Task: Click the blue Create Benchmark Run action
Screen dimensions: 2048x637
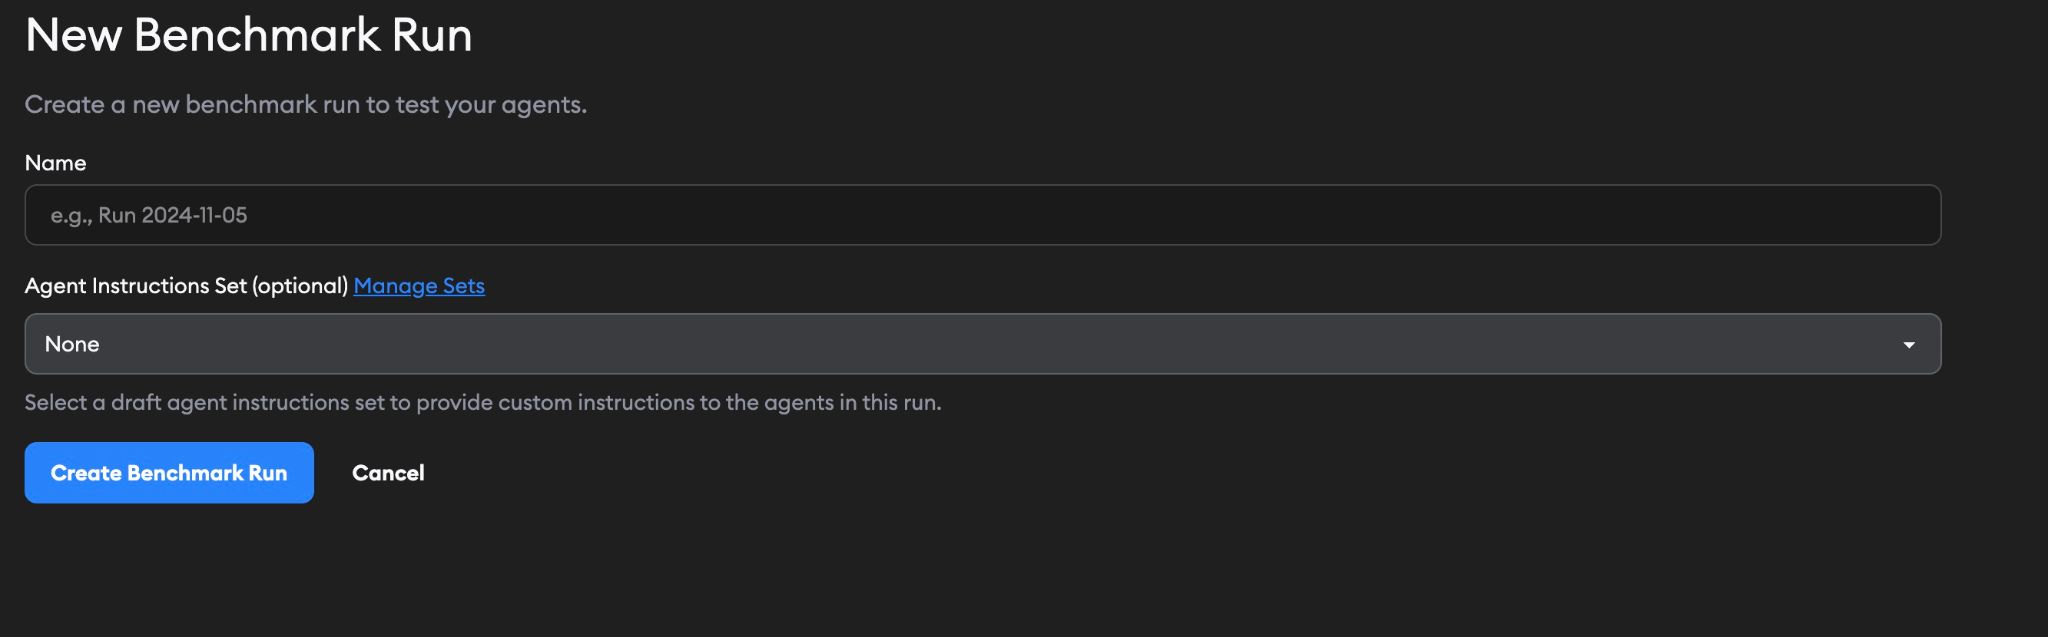Action: [168, 472]
